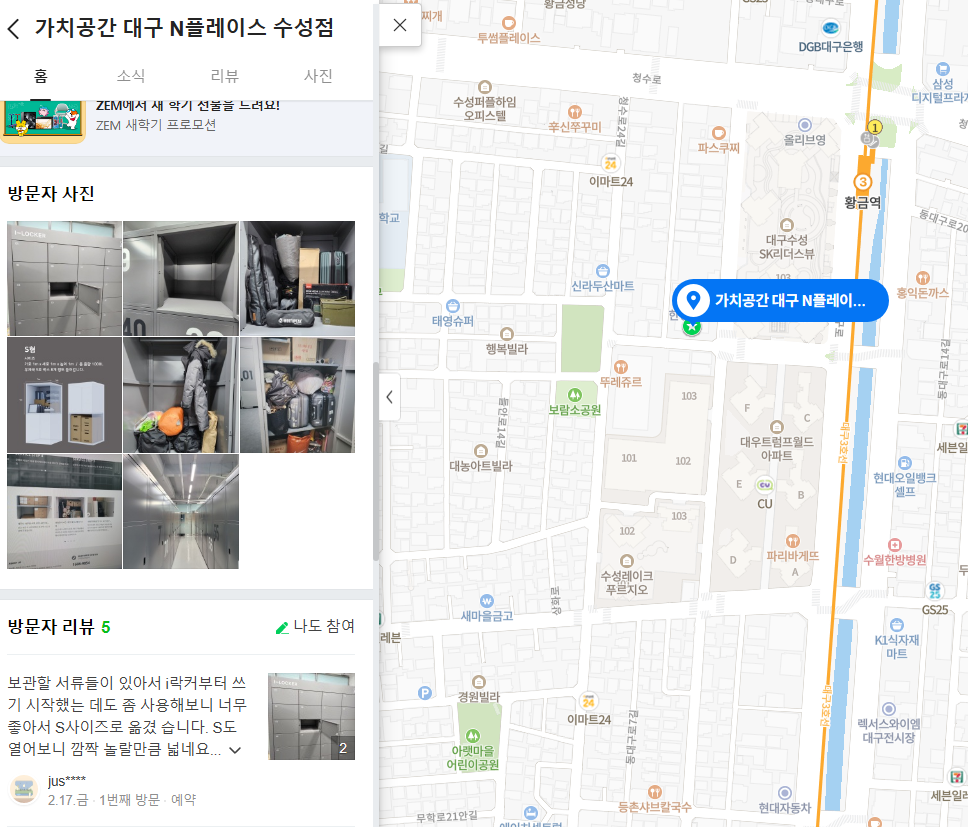Open the hanging jacket locker photo
The width and height of the screenshot is (968, 827).
(181, 395)
